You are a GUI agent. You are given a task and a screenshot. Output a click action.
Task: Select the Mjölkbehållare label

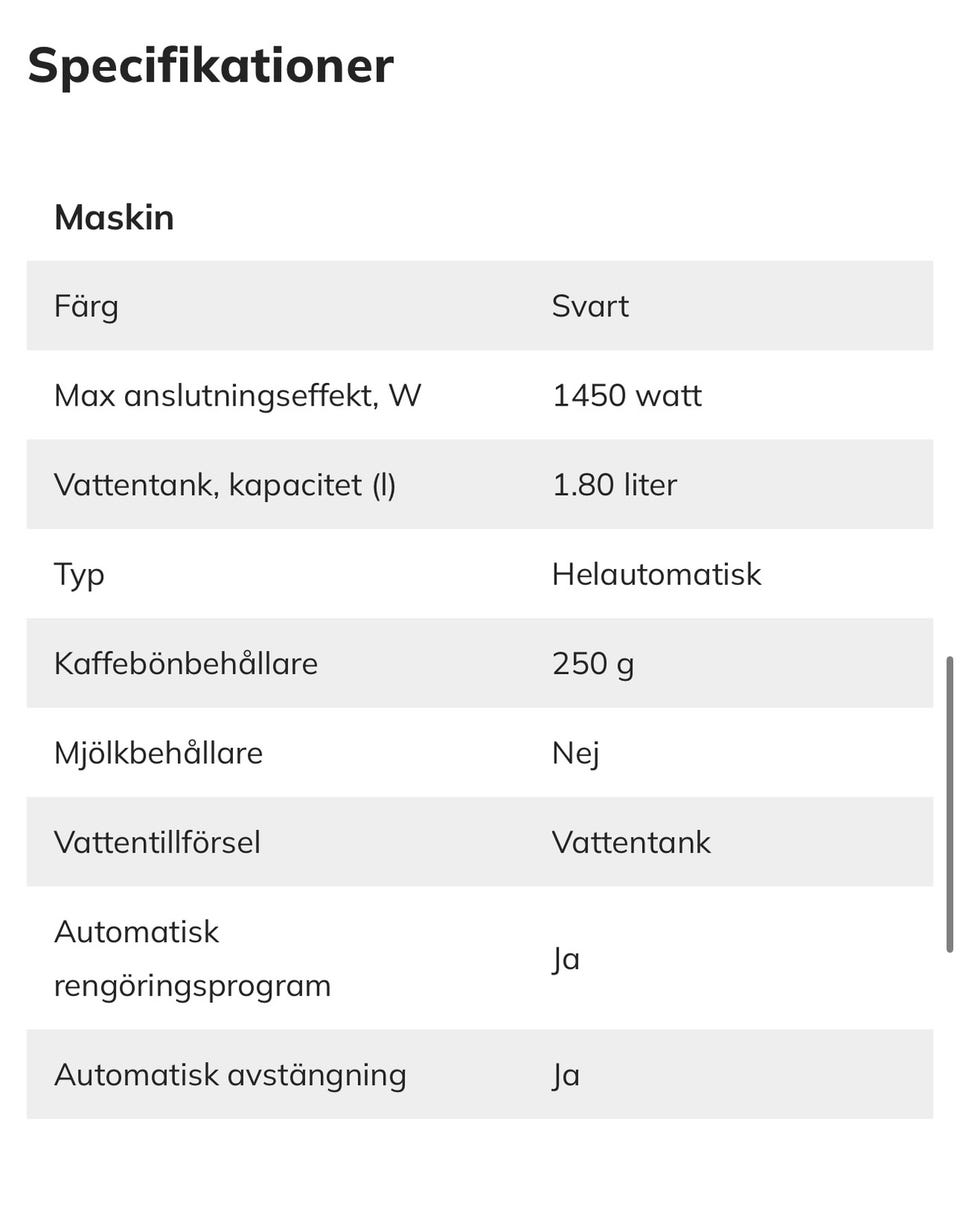(158, 753)
